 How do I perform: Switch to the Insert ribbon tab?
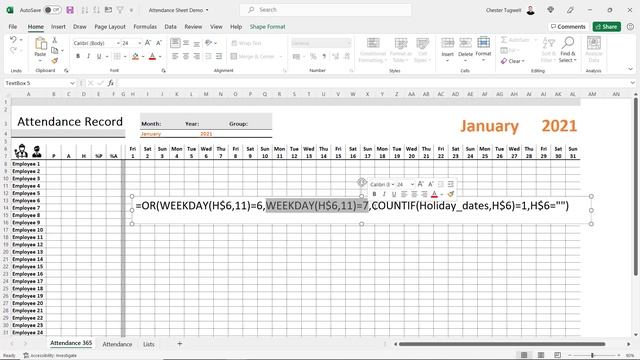pos(58,27)
